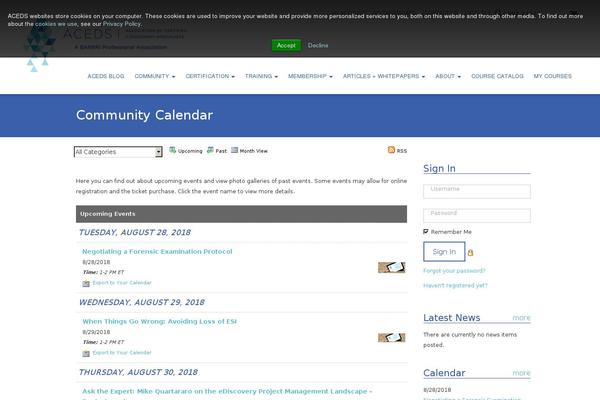
Task: Click Export to Your Calendar under 8/28/2018
Action: [x=122, y=283]
